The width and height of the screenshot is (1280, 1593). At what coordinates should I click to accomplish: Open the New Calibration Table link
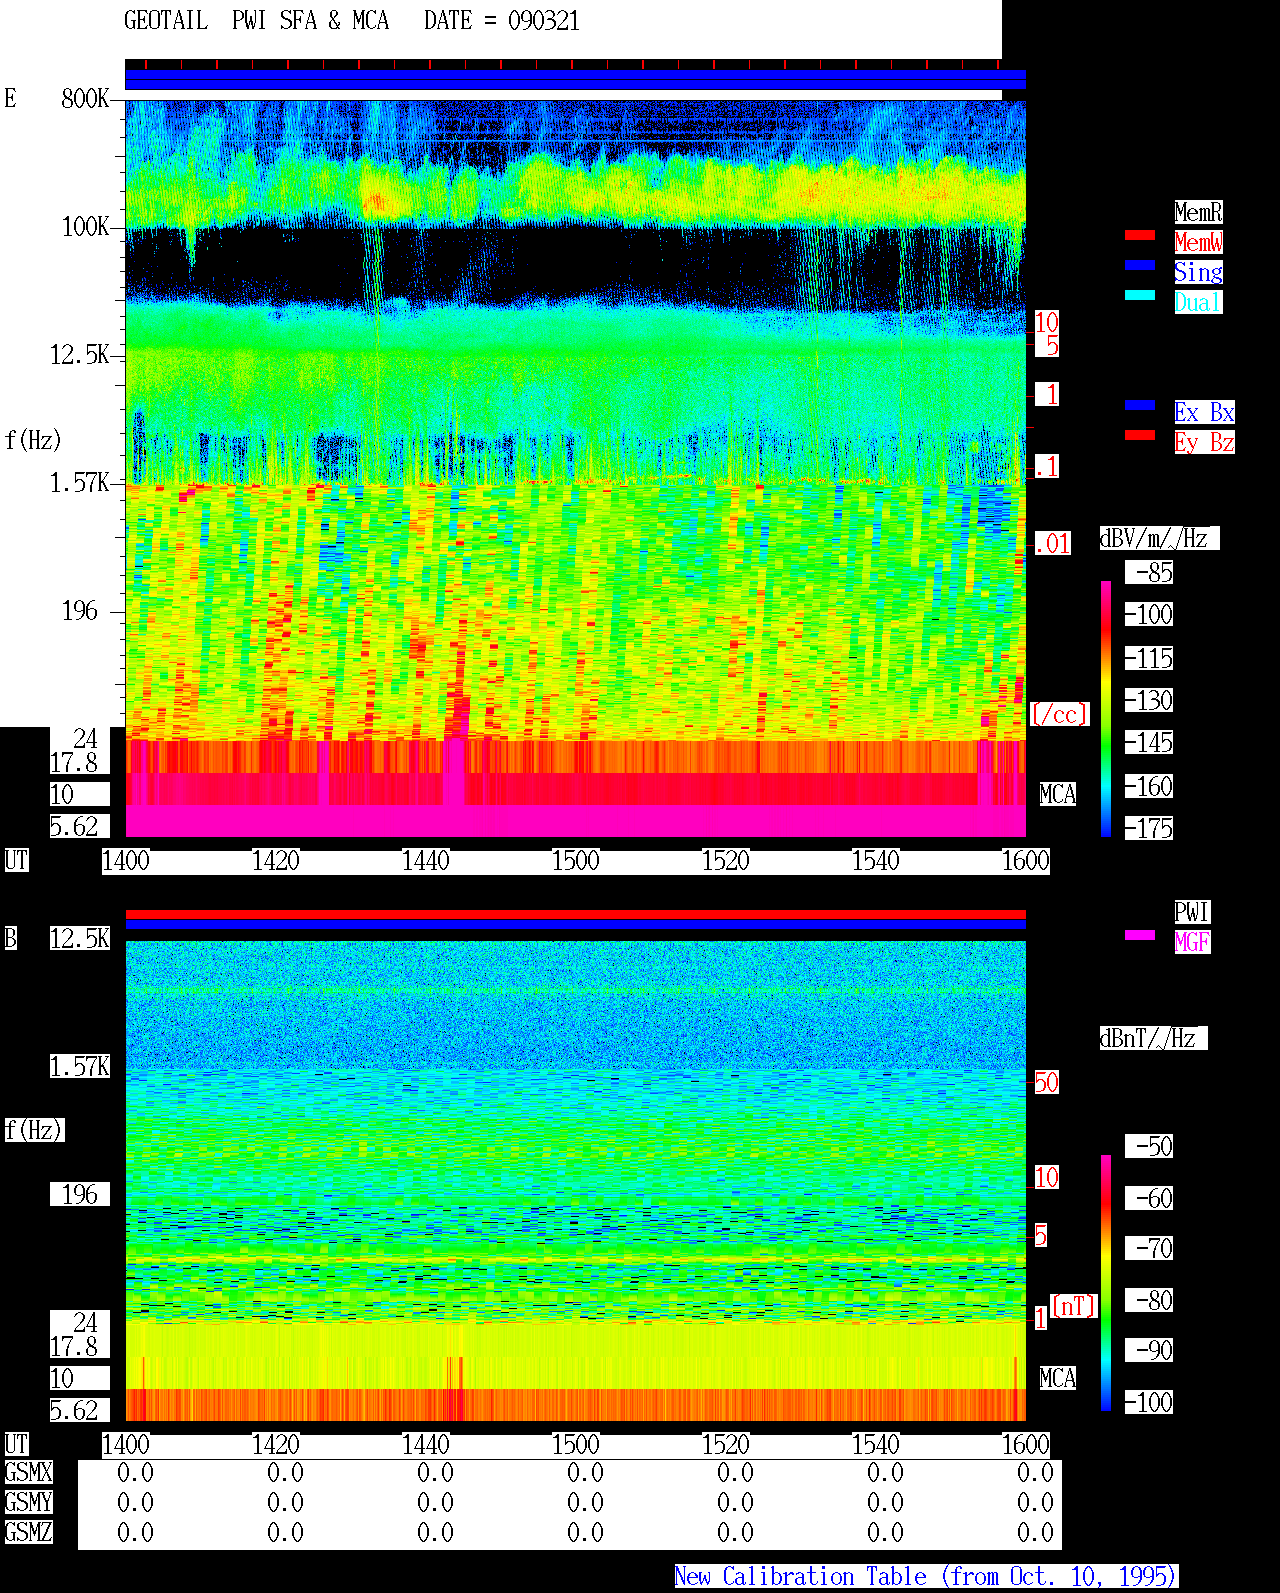[x=926, y=1576]
